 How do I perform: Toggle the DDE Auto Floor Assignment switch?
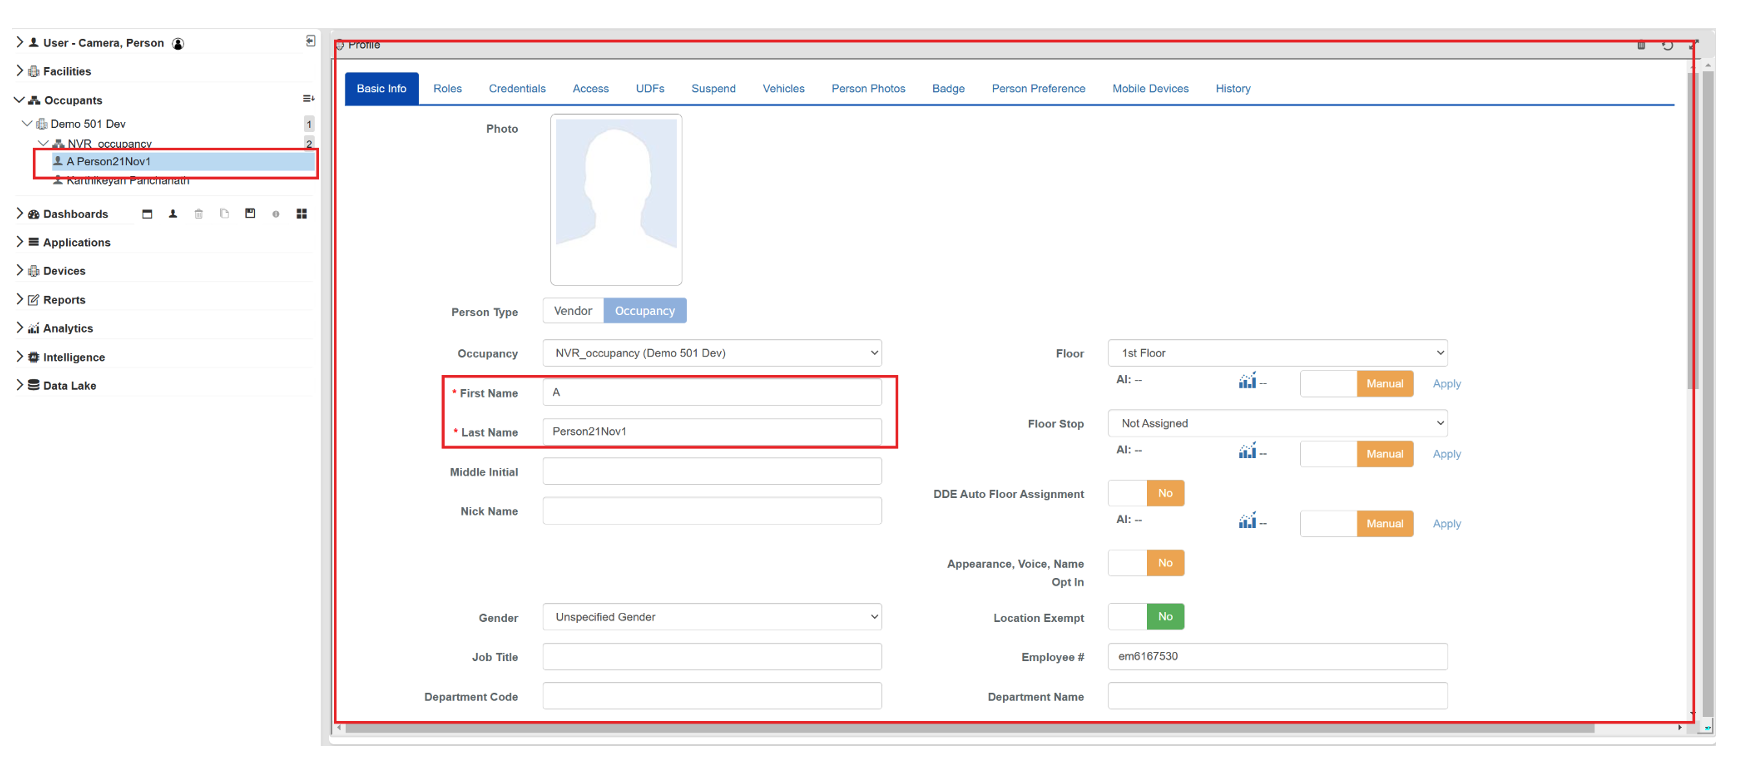[x=1146, y=493]
